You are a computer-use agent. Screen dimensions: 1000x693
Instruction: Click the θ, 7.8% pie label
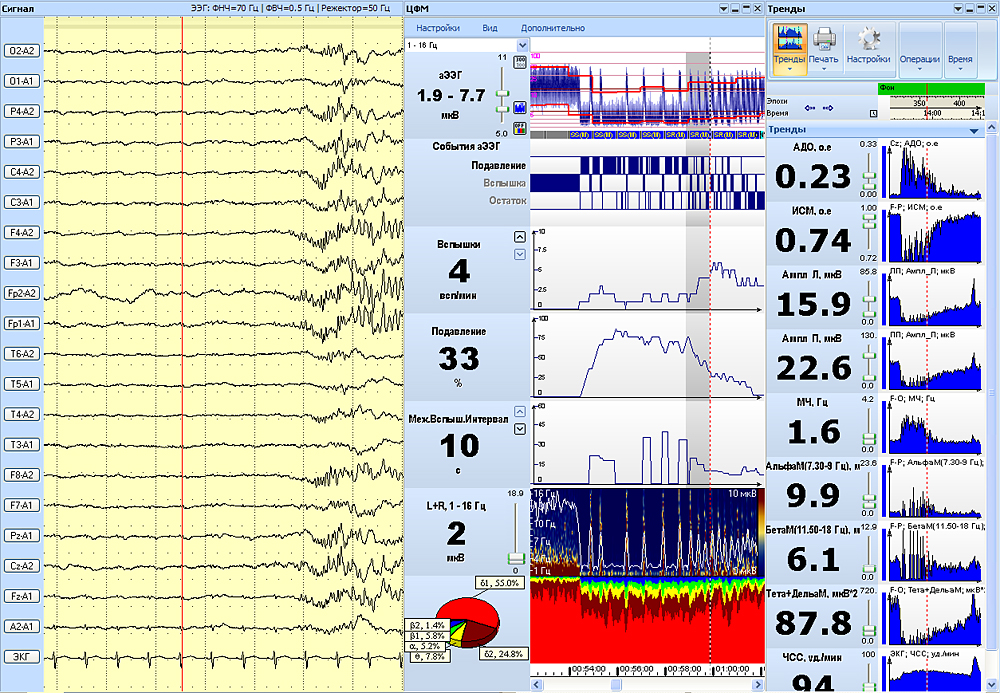coord(430,656)
